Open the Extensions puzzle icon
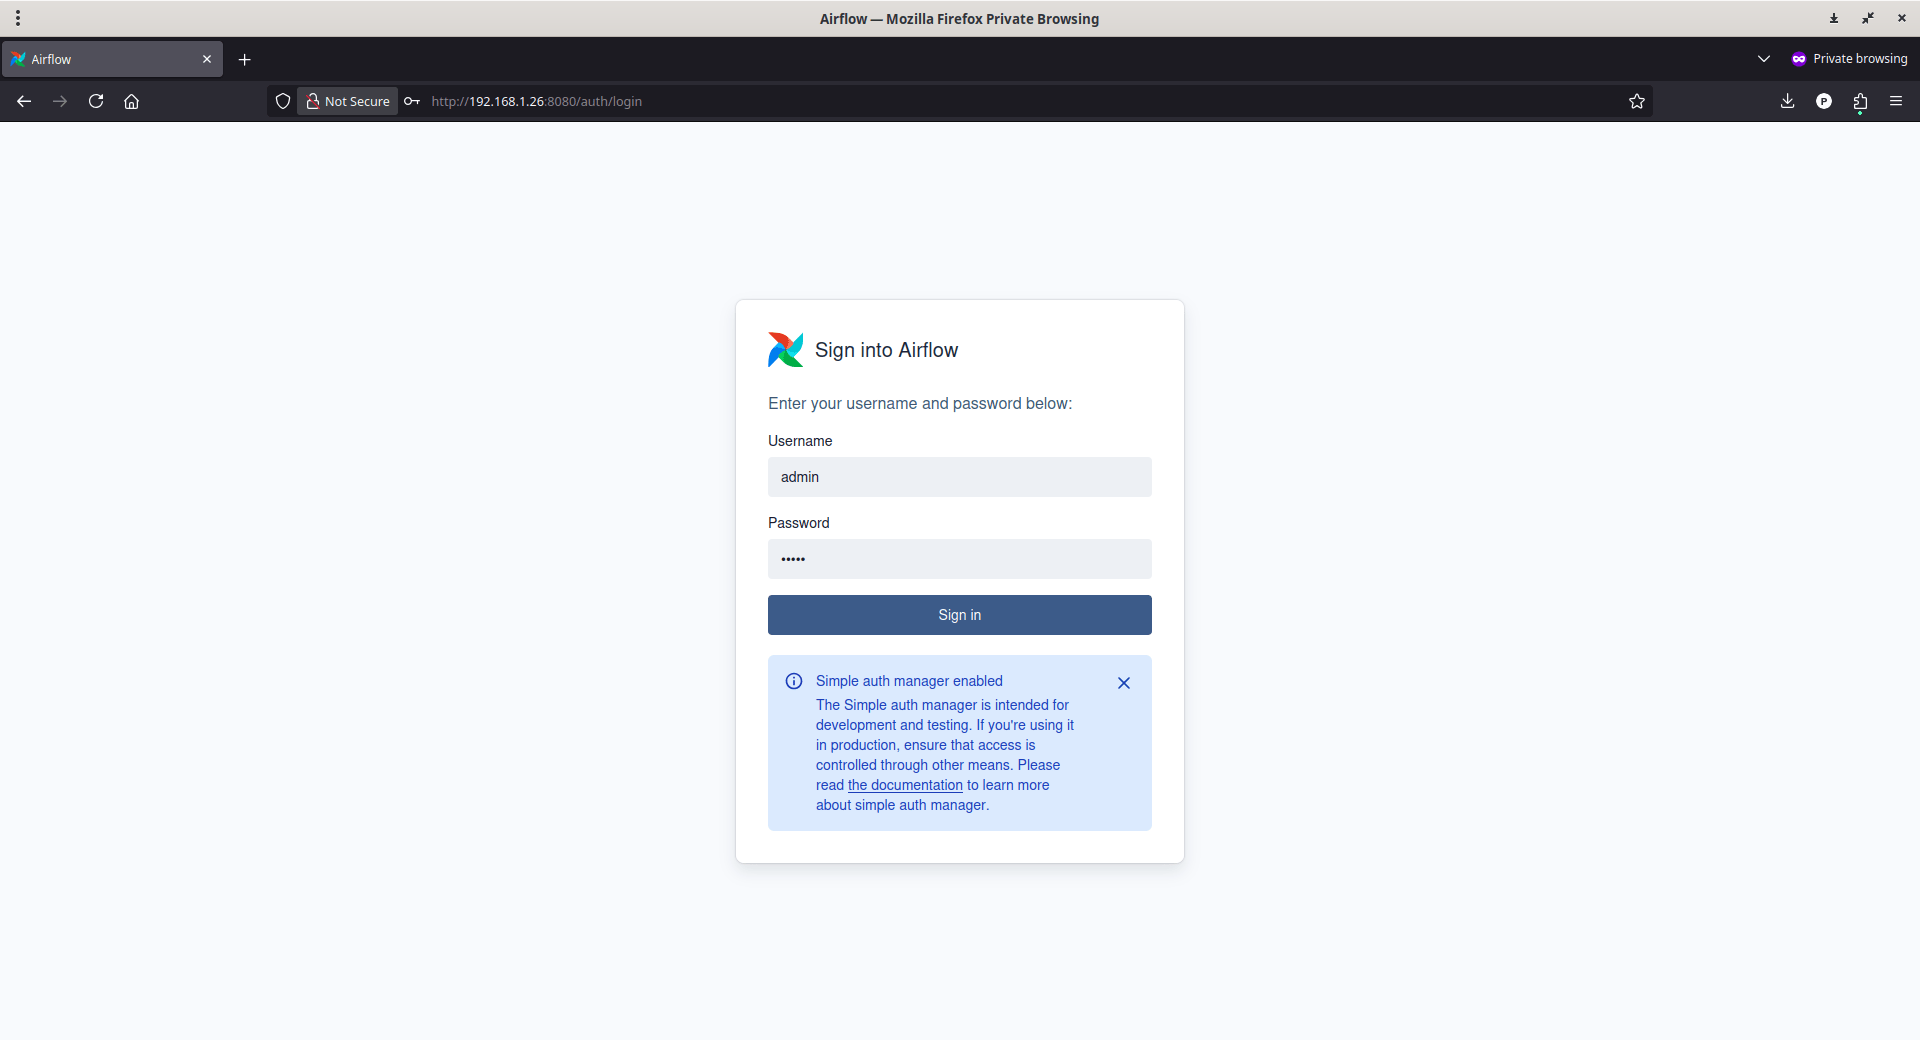 [x=1860, y=101]
